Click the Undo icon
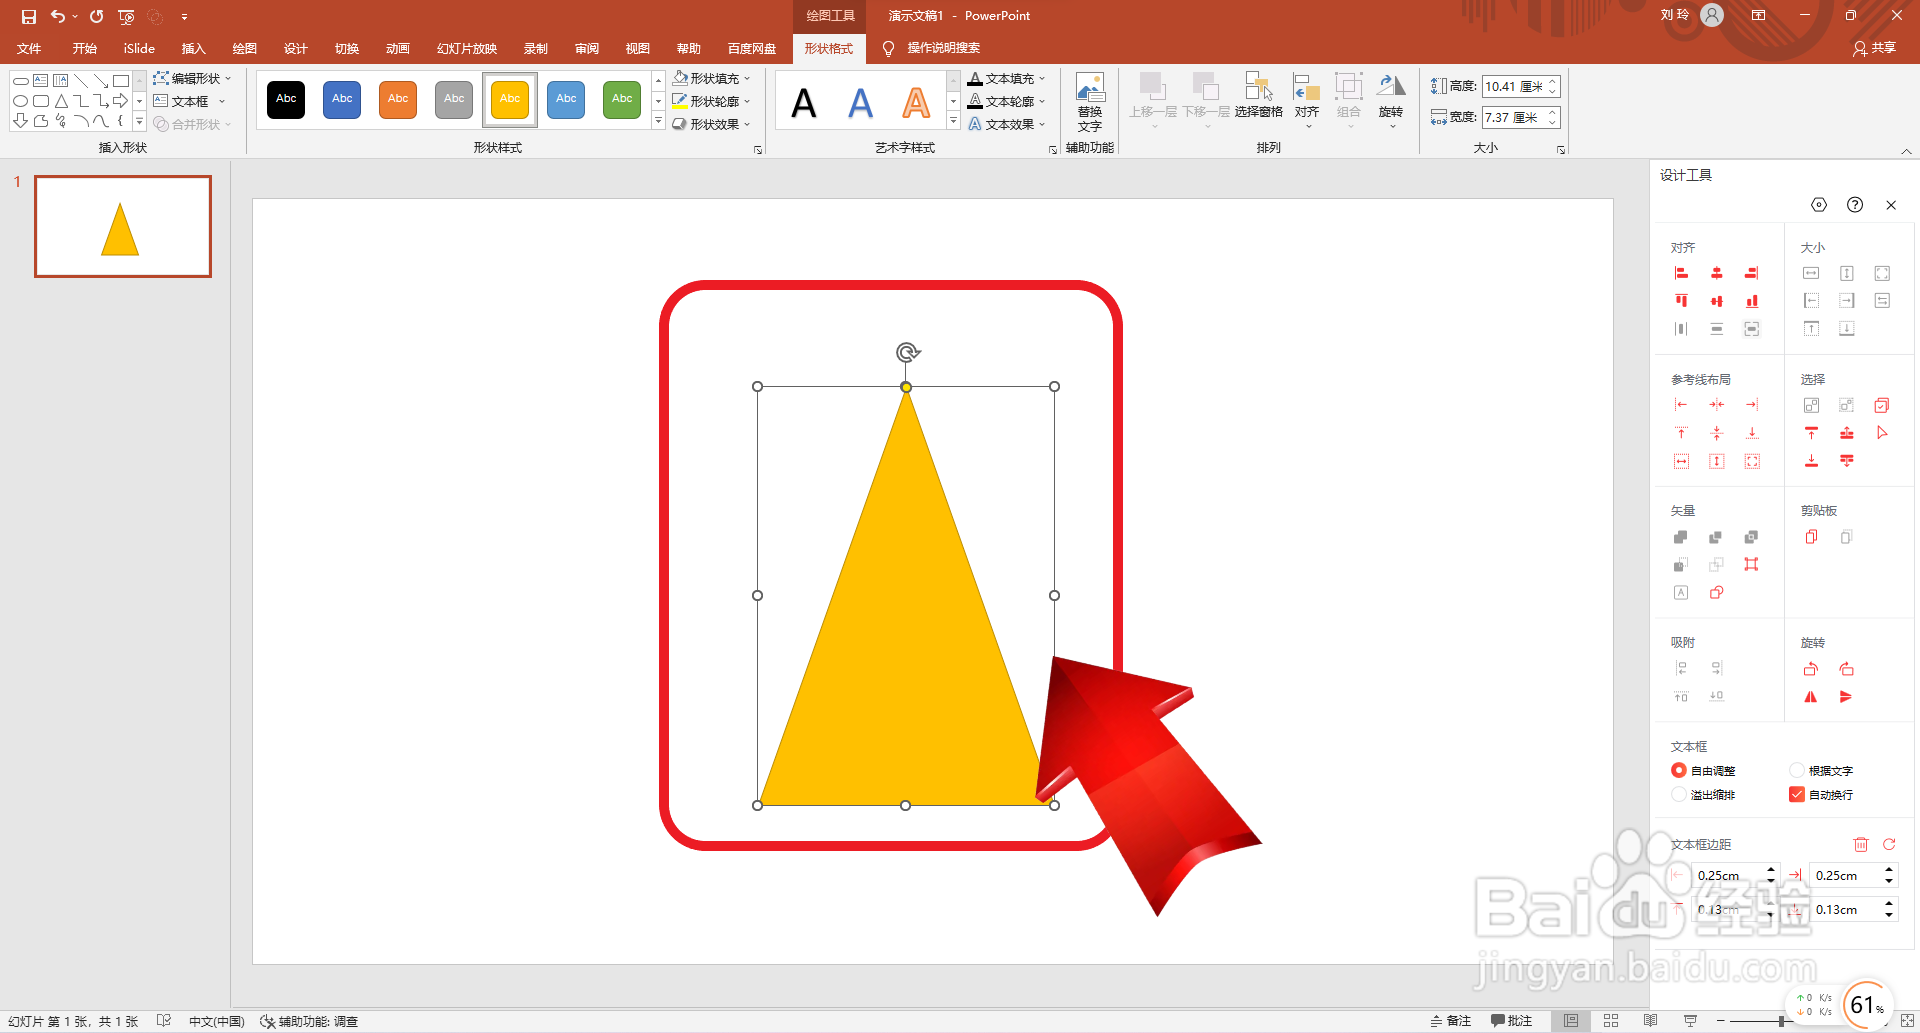 click(58, 16)
